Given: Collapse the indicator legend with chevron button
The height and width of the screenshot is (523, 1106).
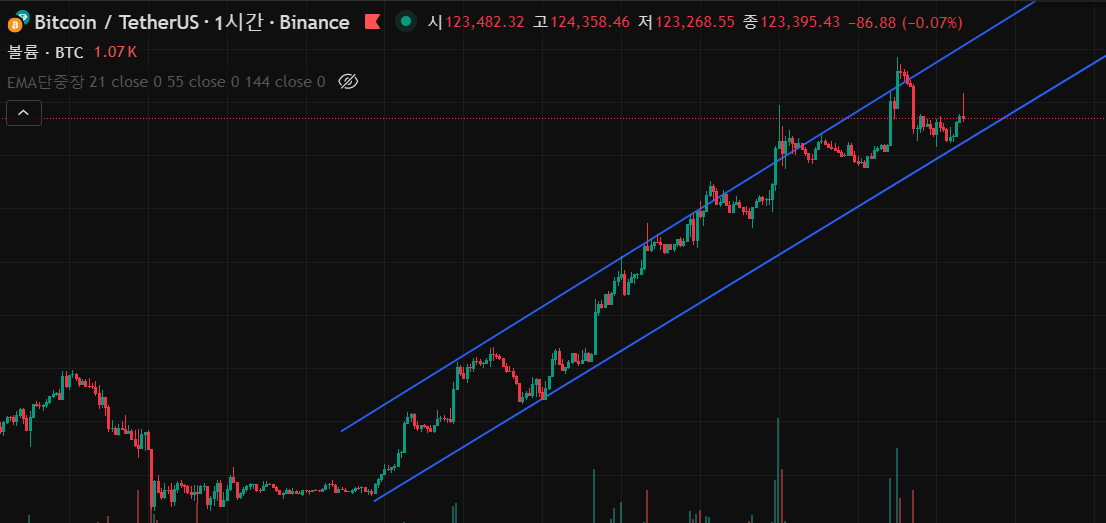Looking at the screenshot, I should [23, 114].
